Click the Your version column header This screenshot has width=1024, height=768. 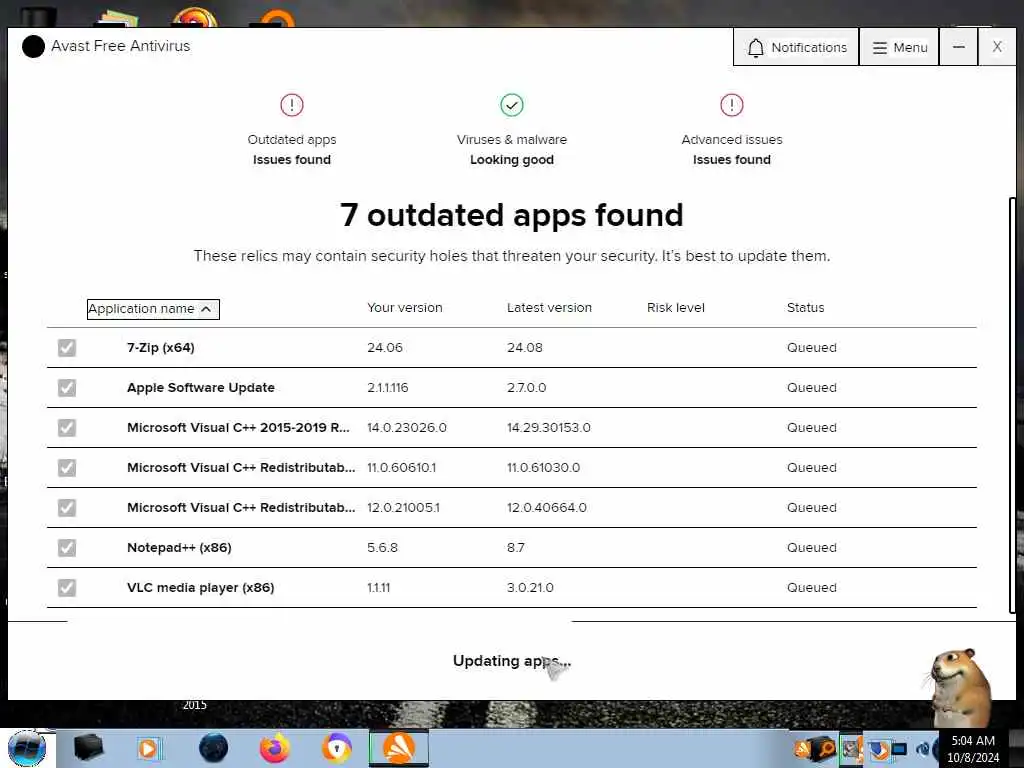(405, 308)
